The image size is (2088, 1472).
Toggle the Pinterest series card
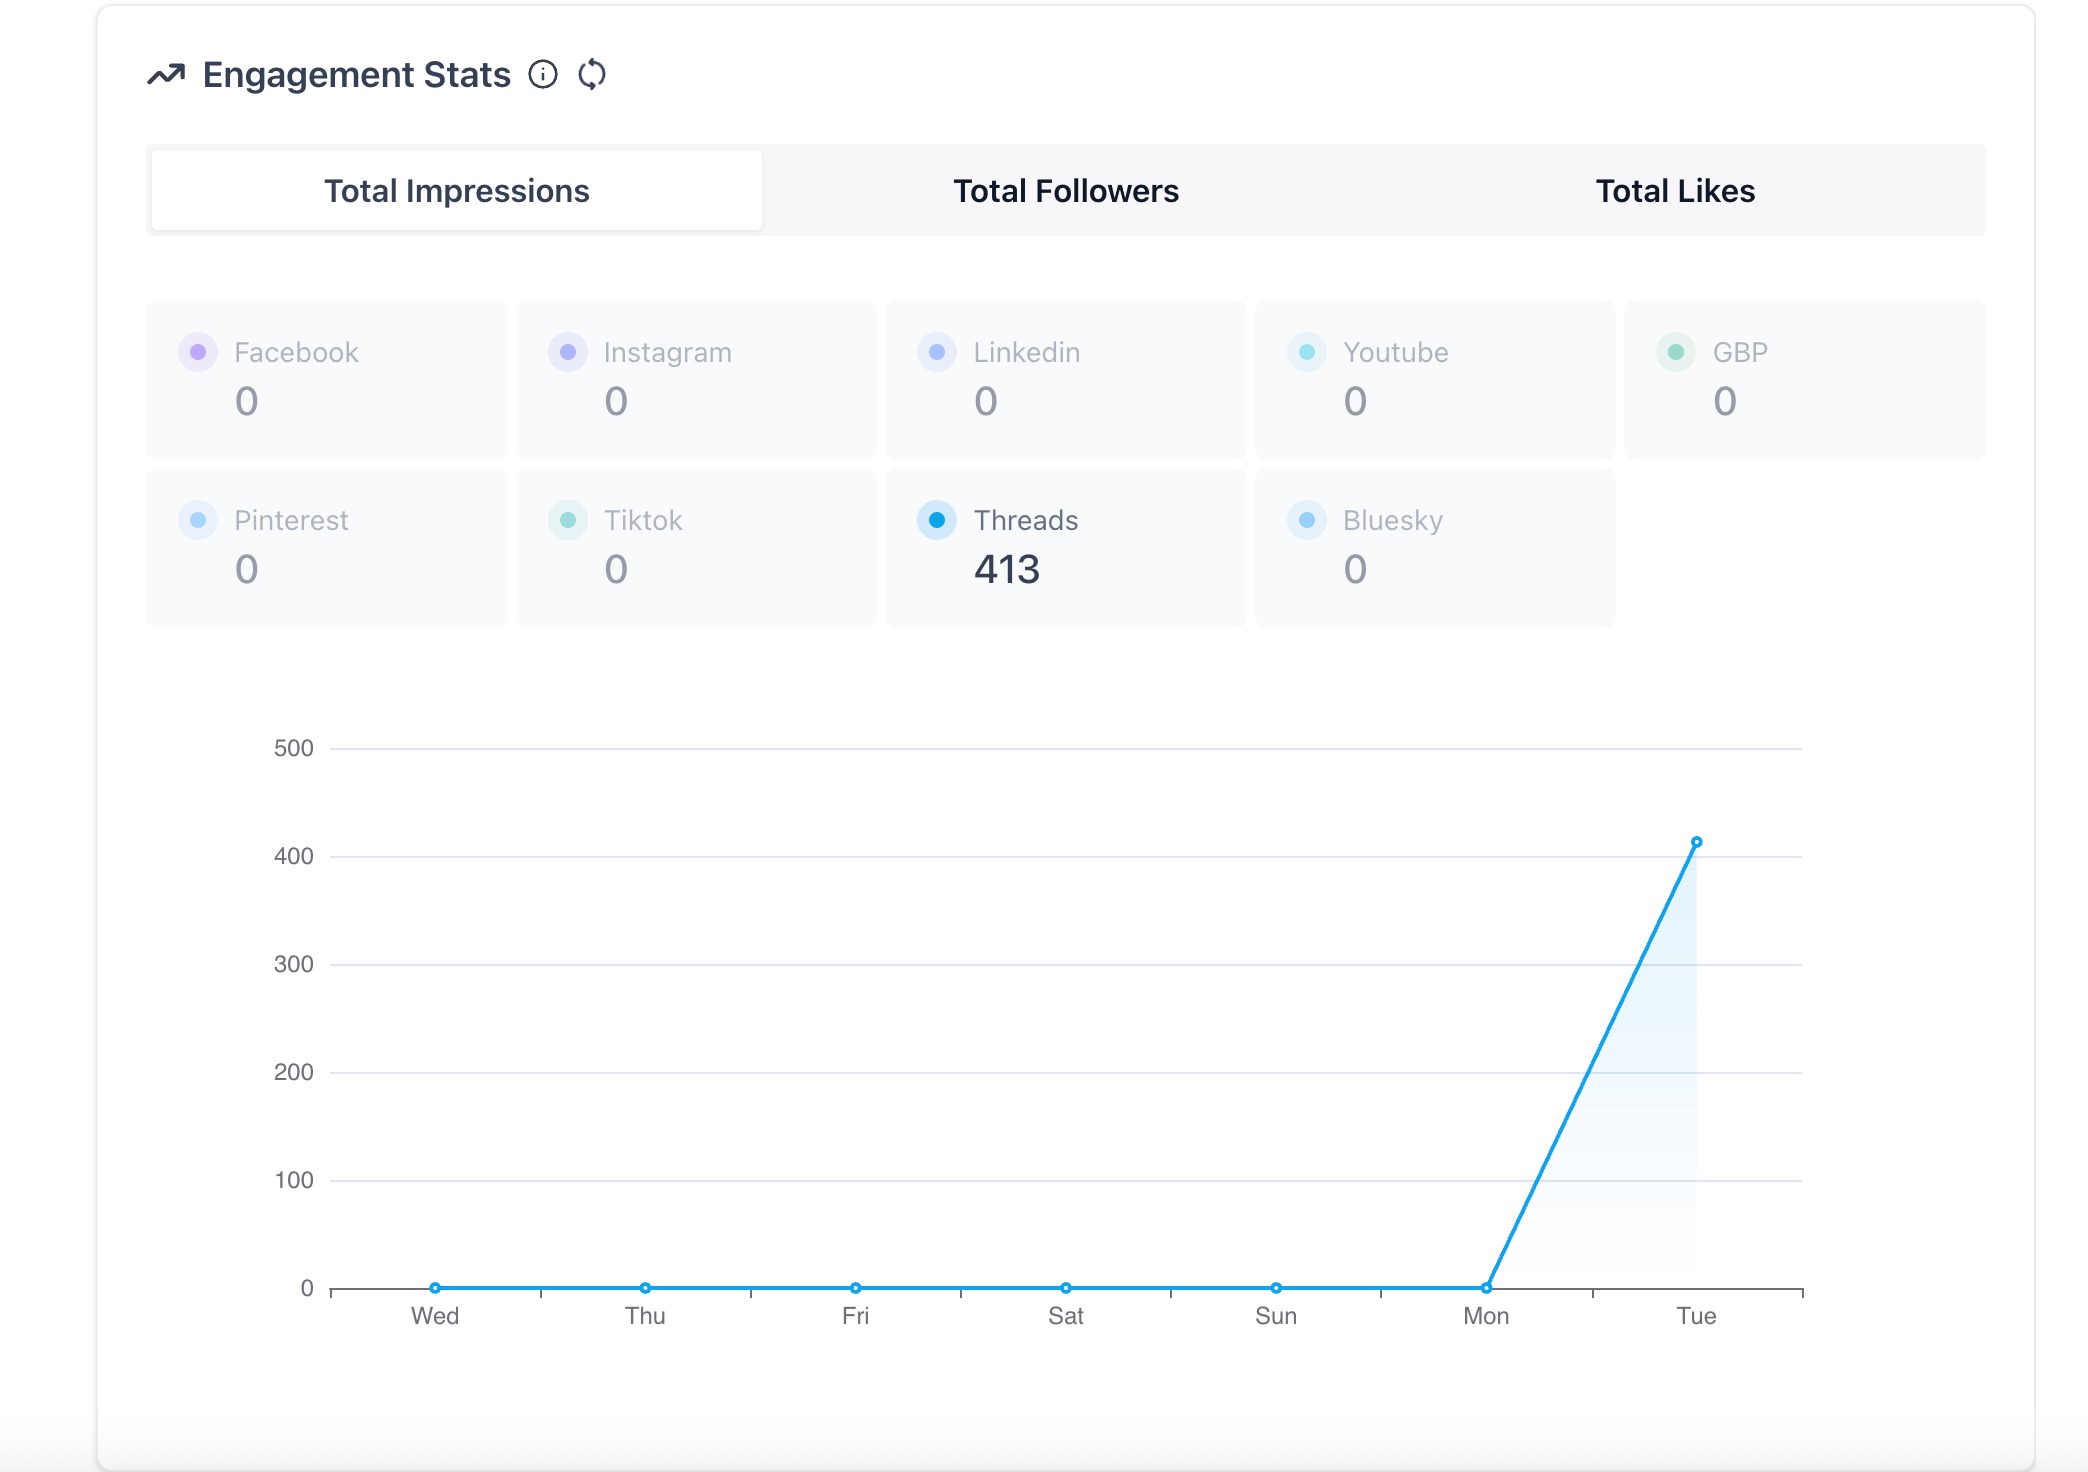[326, 547]
